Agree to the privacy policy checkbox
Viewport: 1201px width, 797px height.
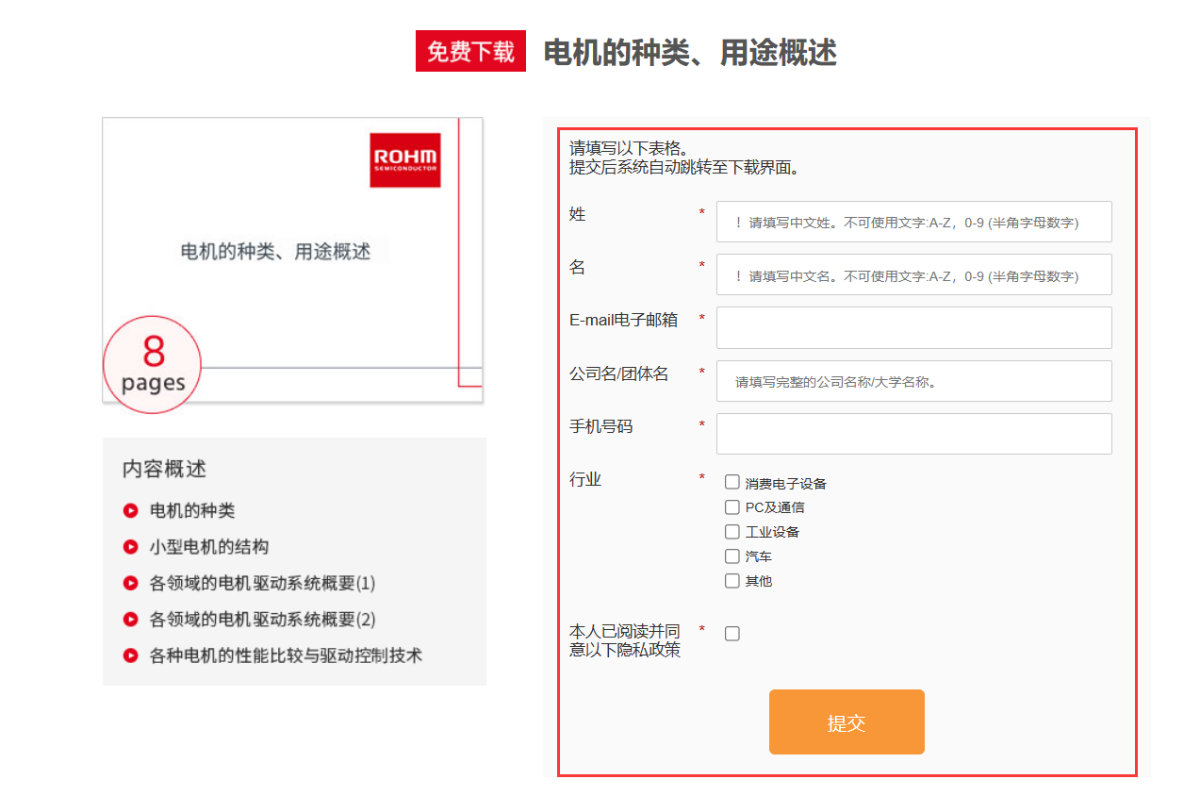(x=732, y=633)
